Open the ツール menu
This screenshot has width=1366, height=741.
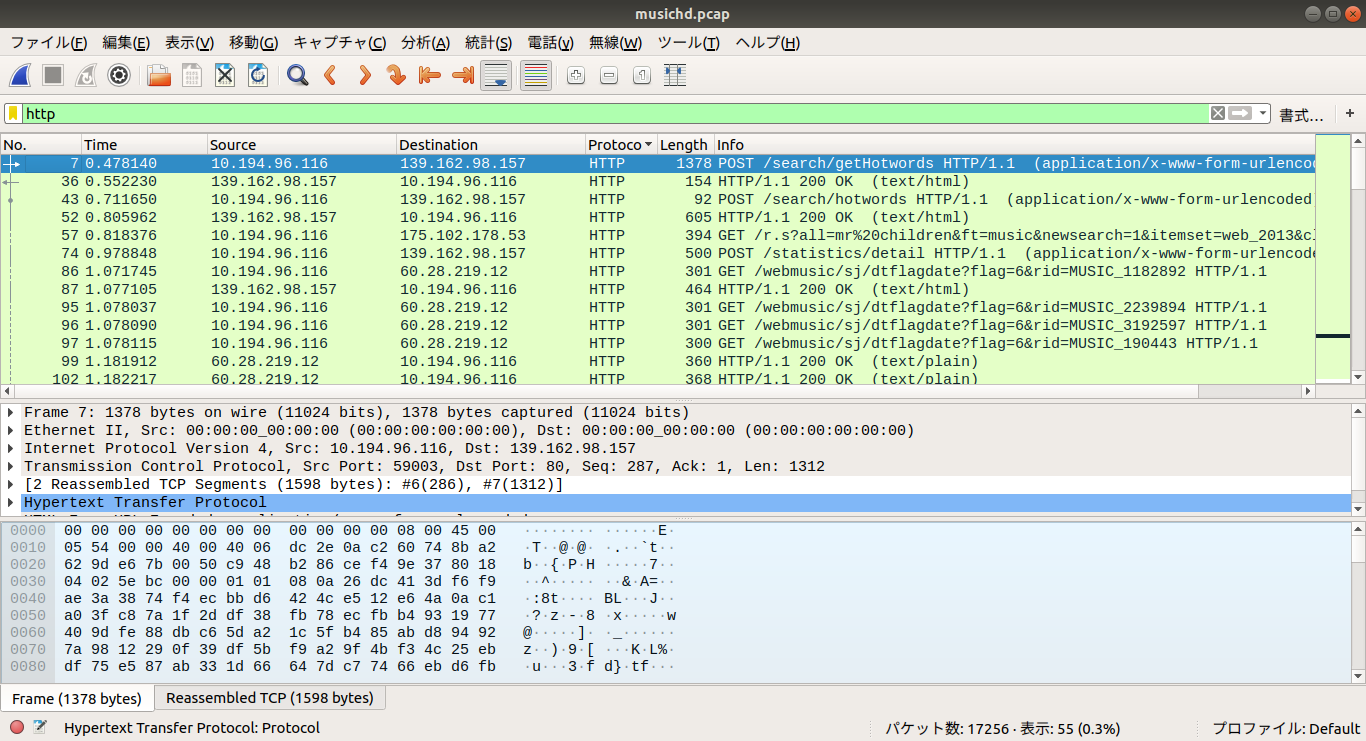click(x=688, y=43)
